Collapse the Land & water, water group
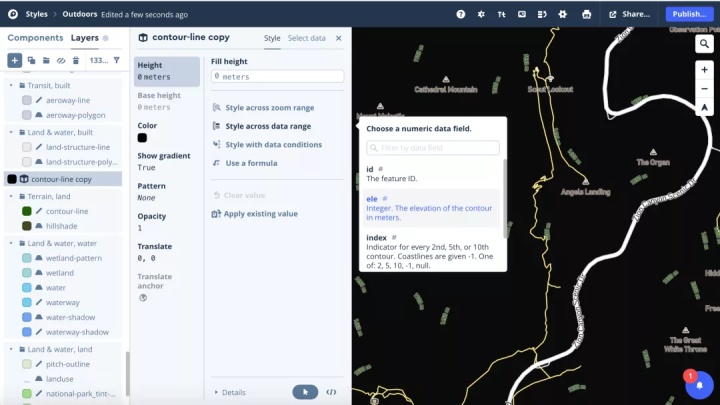720x405 pixels. [x=11, y=243]
